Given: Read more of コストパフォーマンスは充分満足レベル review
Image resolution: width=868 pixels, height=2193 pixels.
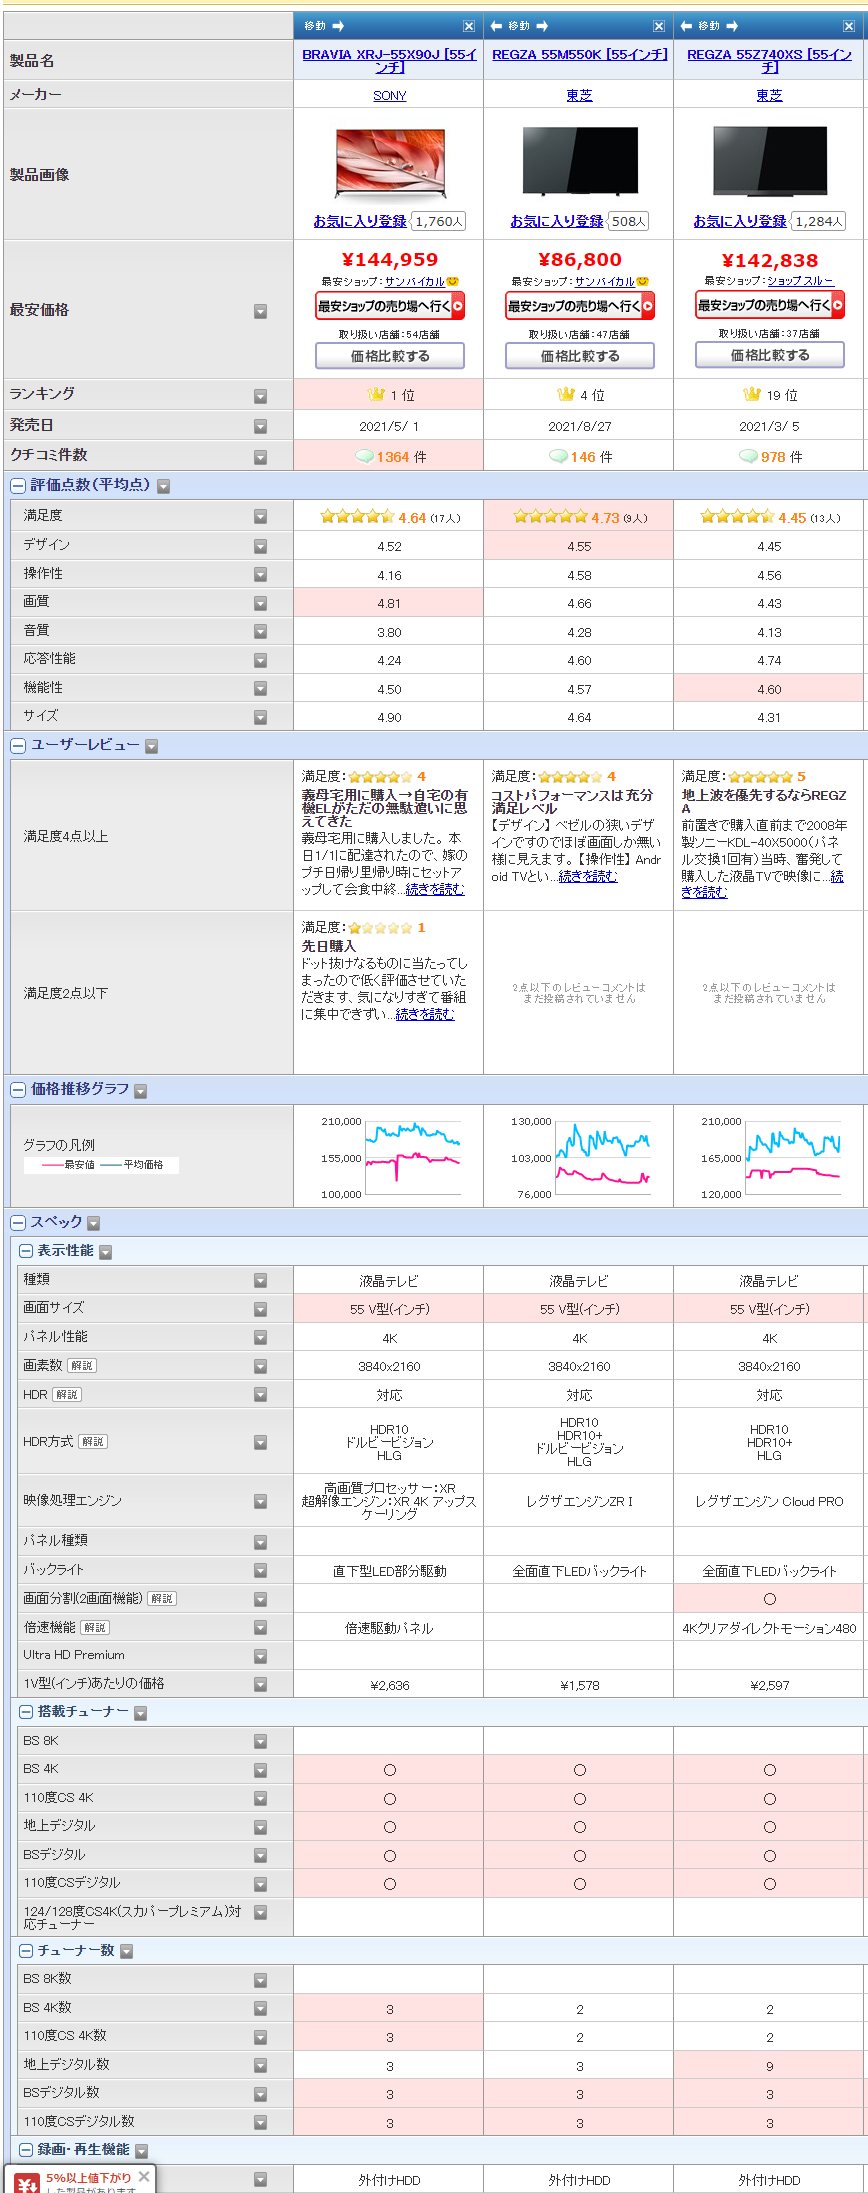Looking at the screenshot, I should point(588,877).
